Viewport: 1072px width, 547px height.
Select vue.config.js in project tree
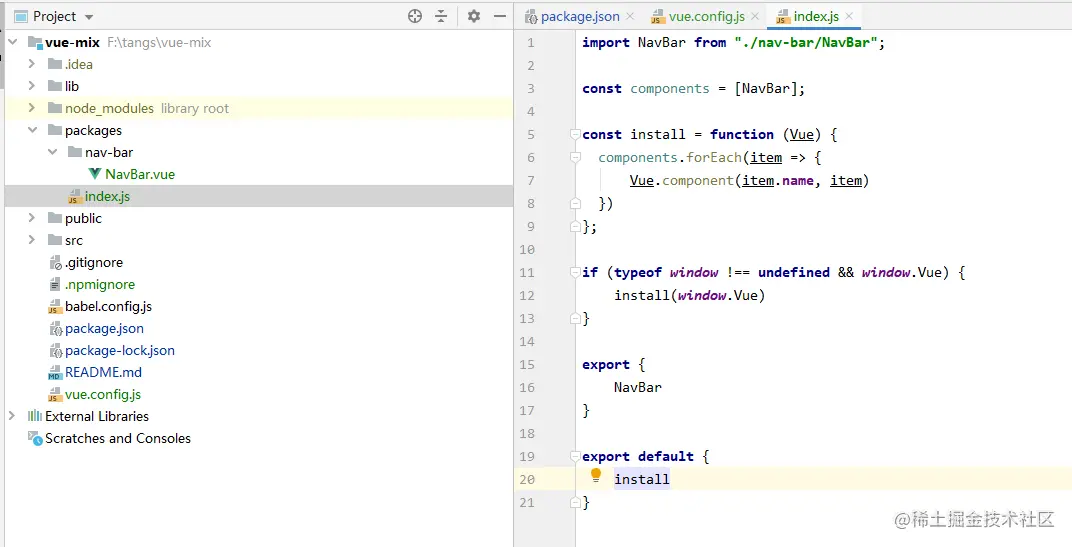[x=103, y=395]
